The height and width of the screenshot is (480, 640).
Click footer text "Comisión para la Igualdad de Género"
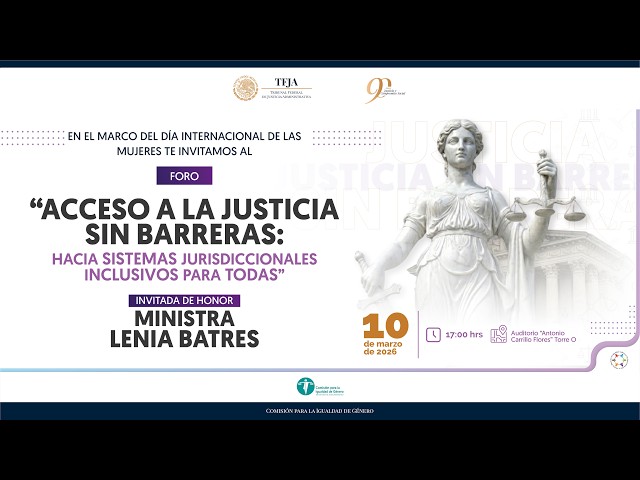pos(320,411)
